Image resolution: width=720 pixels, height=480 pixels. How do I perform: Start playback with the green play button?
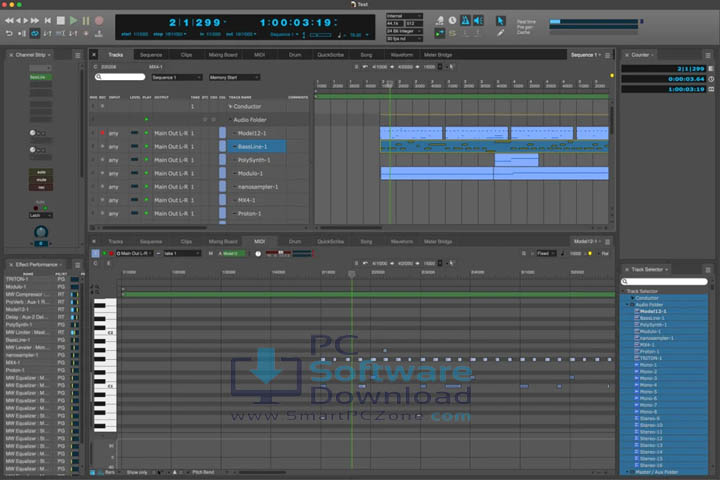[73, 21]
